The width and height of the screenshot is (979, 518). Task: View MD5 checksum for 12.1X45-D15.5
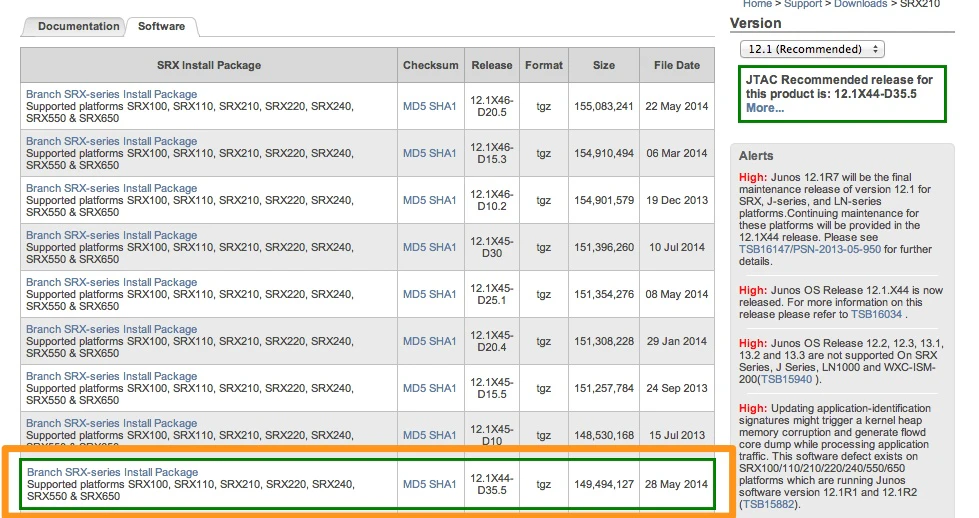pos(415,388)
